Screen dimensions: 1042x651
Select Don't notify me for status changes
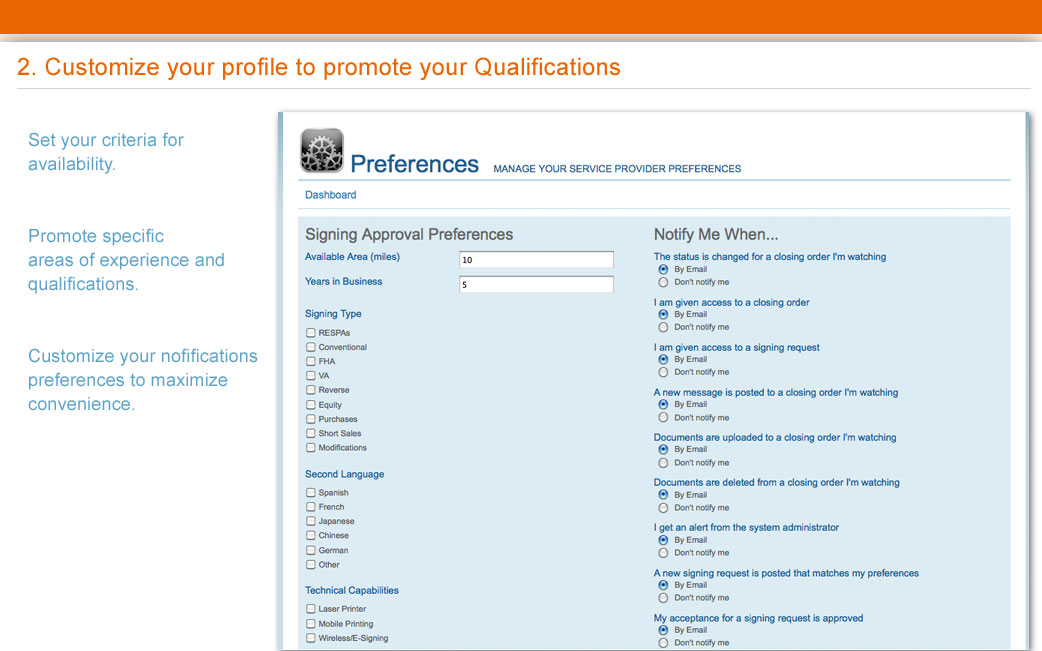tap(663, 282)
